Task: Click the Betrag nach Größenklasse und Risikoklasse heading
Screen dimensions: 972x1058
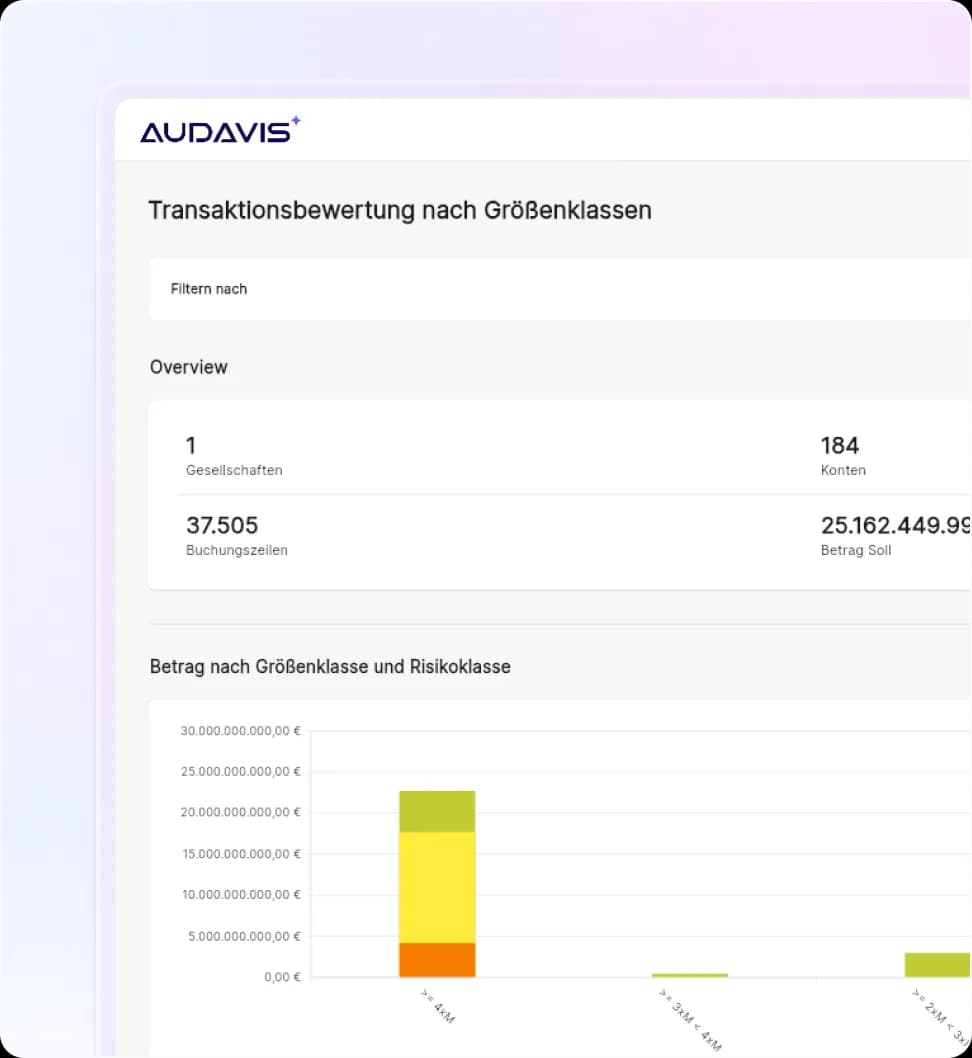Action: (330, 667)
